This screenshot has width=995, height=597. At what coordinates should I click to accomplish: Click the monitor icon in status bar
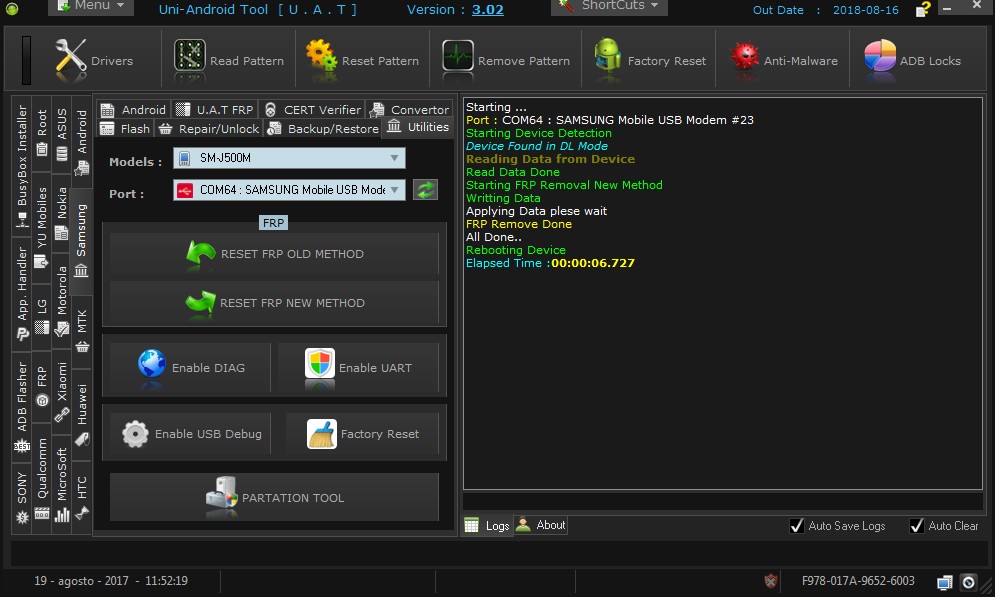pyautogui.click(x=944, y=582)
